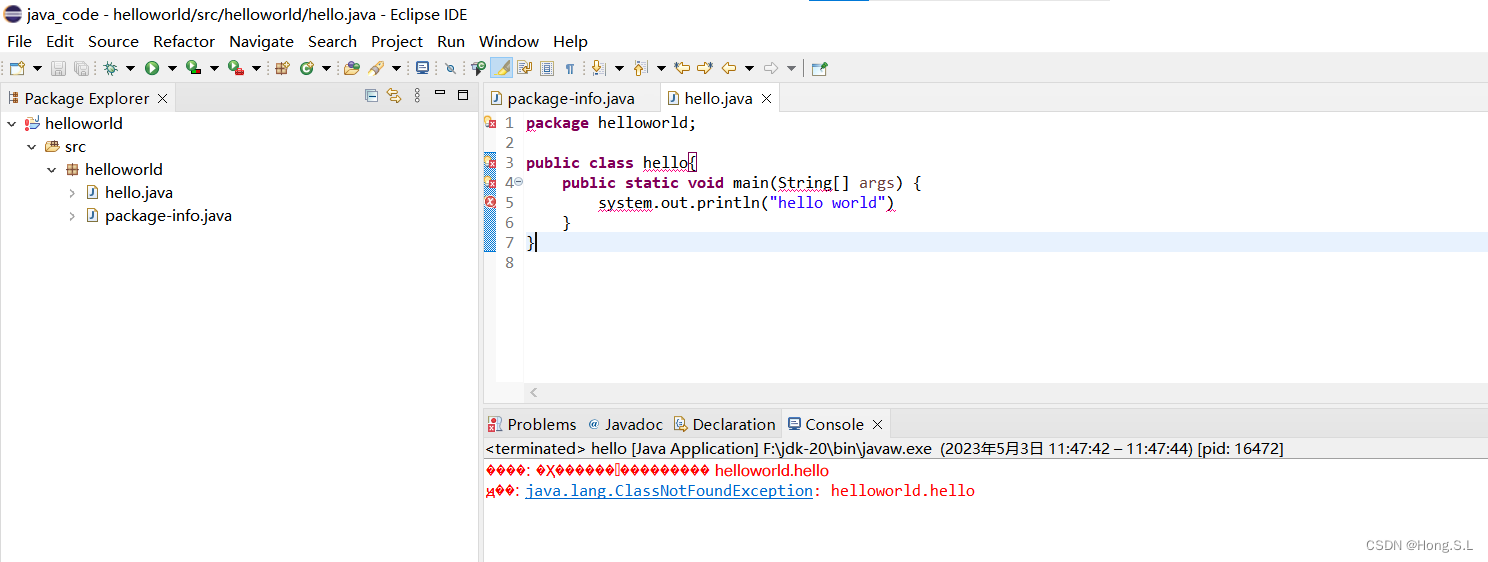Open Package Explorer View Menu dots
The width and height of the screenshot is (1488, 562).
(418, 96)
